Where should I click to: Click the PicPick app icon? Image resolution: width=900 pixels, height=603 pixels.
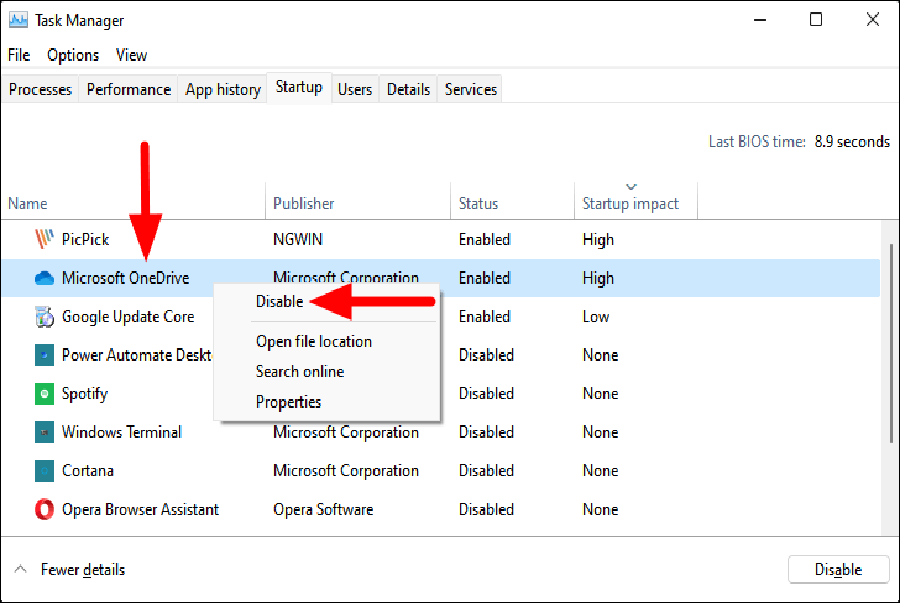[44, 239]
